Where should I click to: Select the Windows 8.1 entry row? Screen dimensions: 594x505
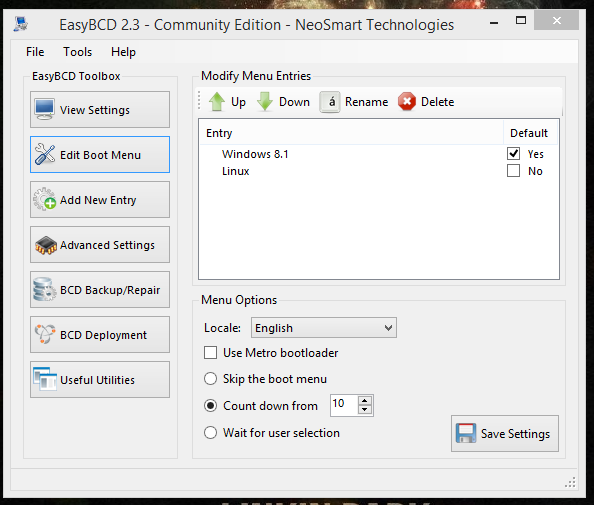pyautogui.click(x=379, y=154)
